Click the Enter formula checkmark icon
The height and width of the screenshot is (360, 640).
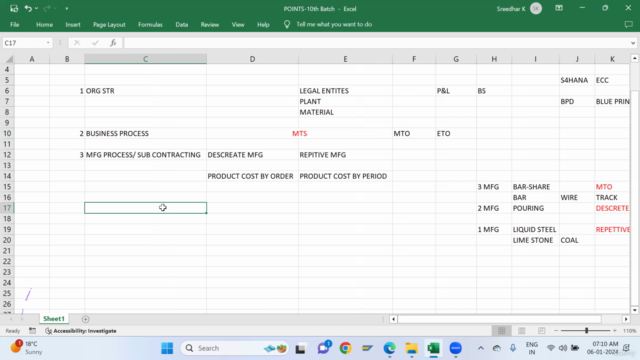pos(95,43)
